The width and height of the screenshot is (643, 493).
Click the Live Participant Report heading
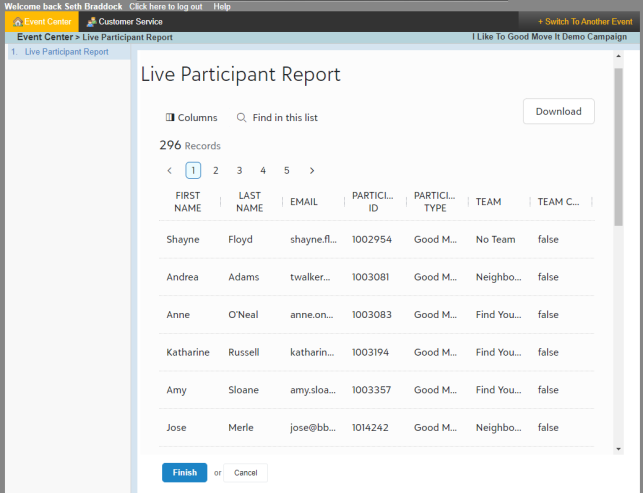[240, 75]
